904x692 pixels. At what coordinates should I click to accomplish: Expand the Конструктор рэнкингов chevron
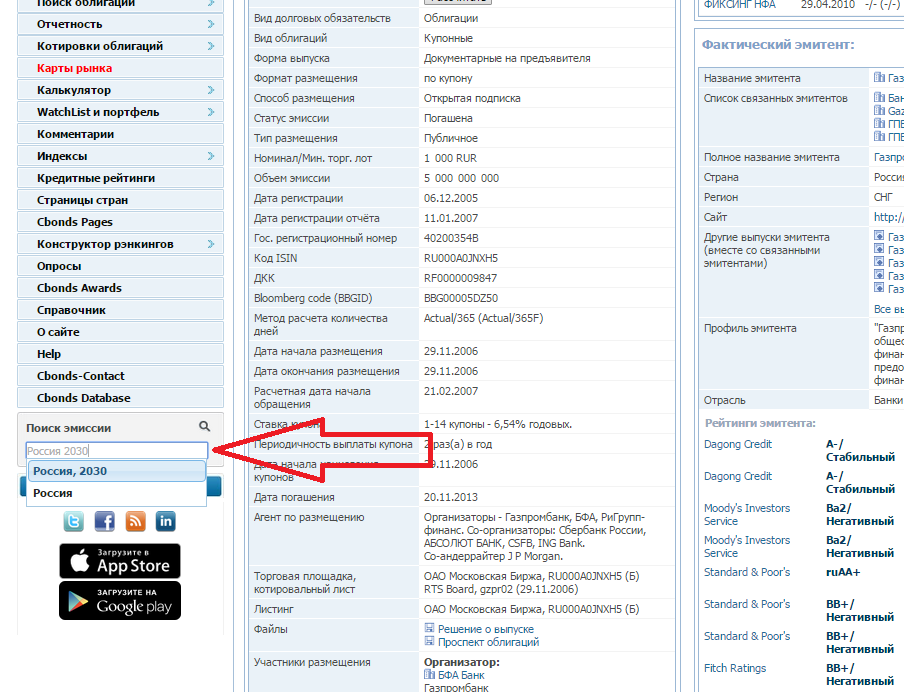(211, 244)
